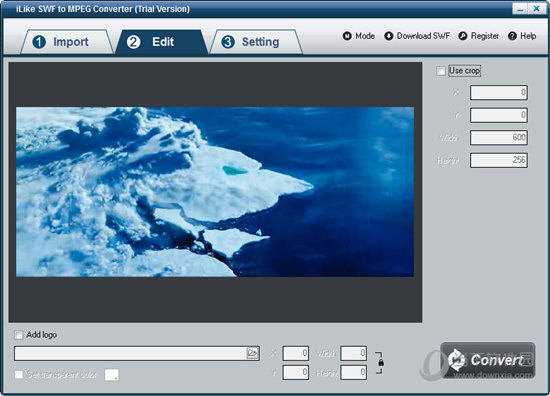Viewport: 550px width, 396px height.
Task: Start conversion with the Convert button
Action: pos(488,360)
